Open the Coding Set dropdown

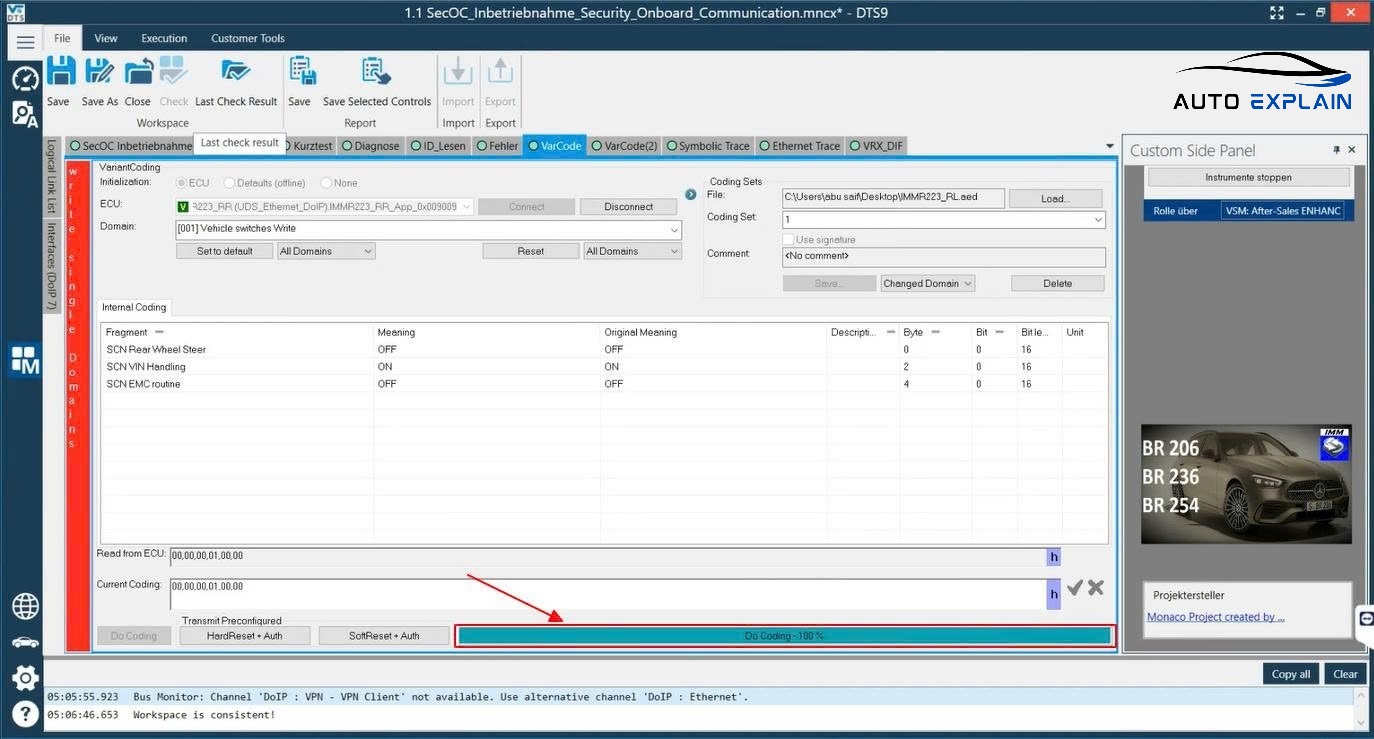click(1097, 219)
